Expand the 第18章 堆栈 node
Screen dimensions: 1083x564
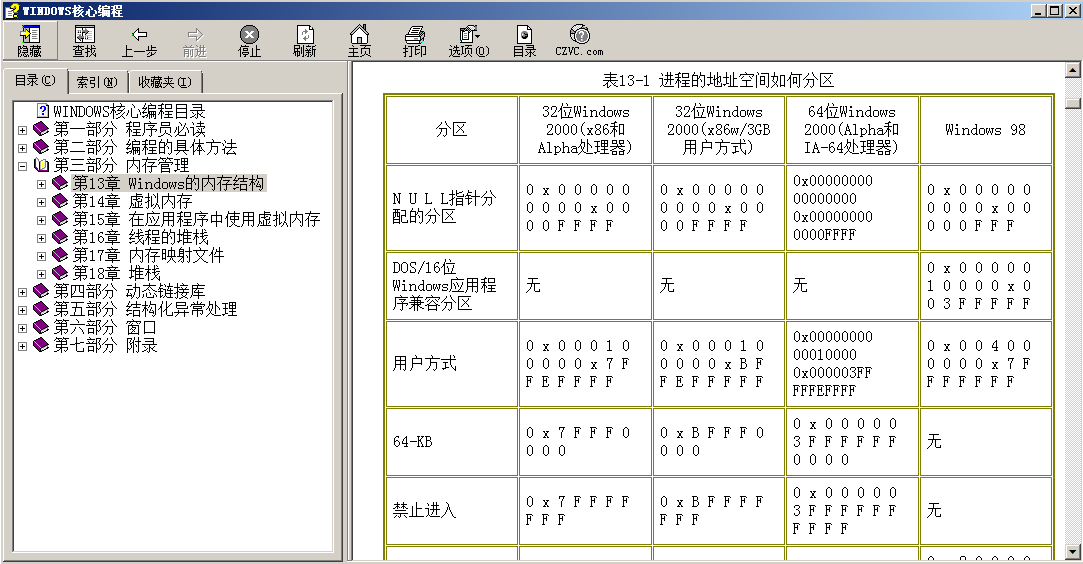[x=41, y=273]
